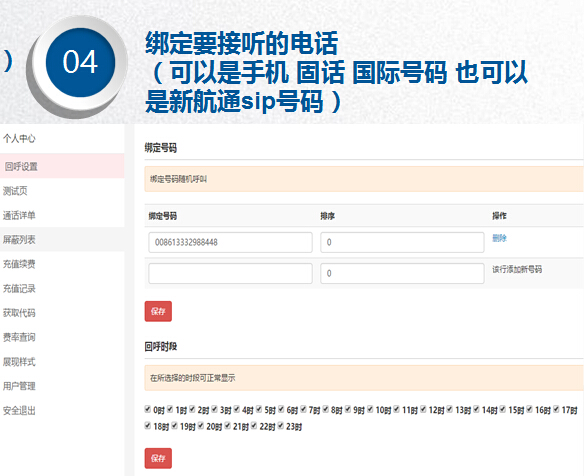
Task: Click the 保存 button under 绑定号码
Action: 158,311
